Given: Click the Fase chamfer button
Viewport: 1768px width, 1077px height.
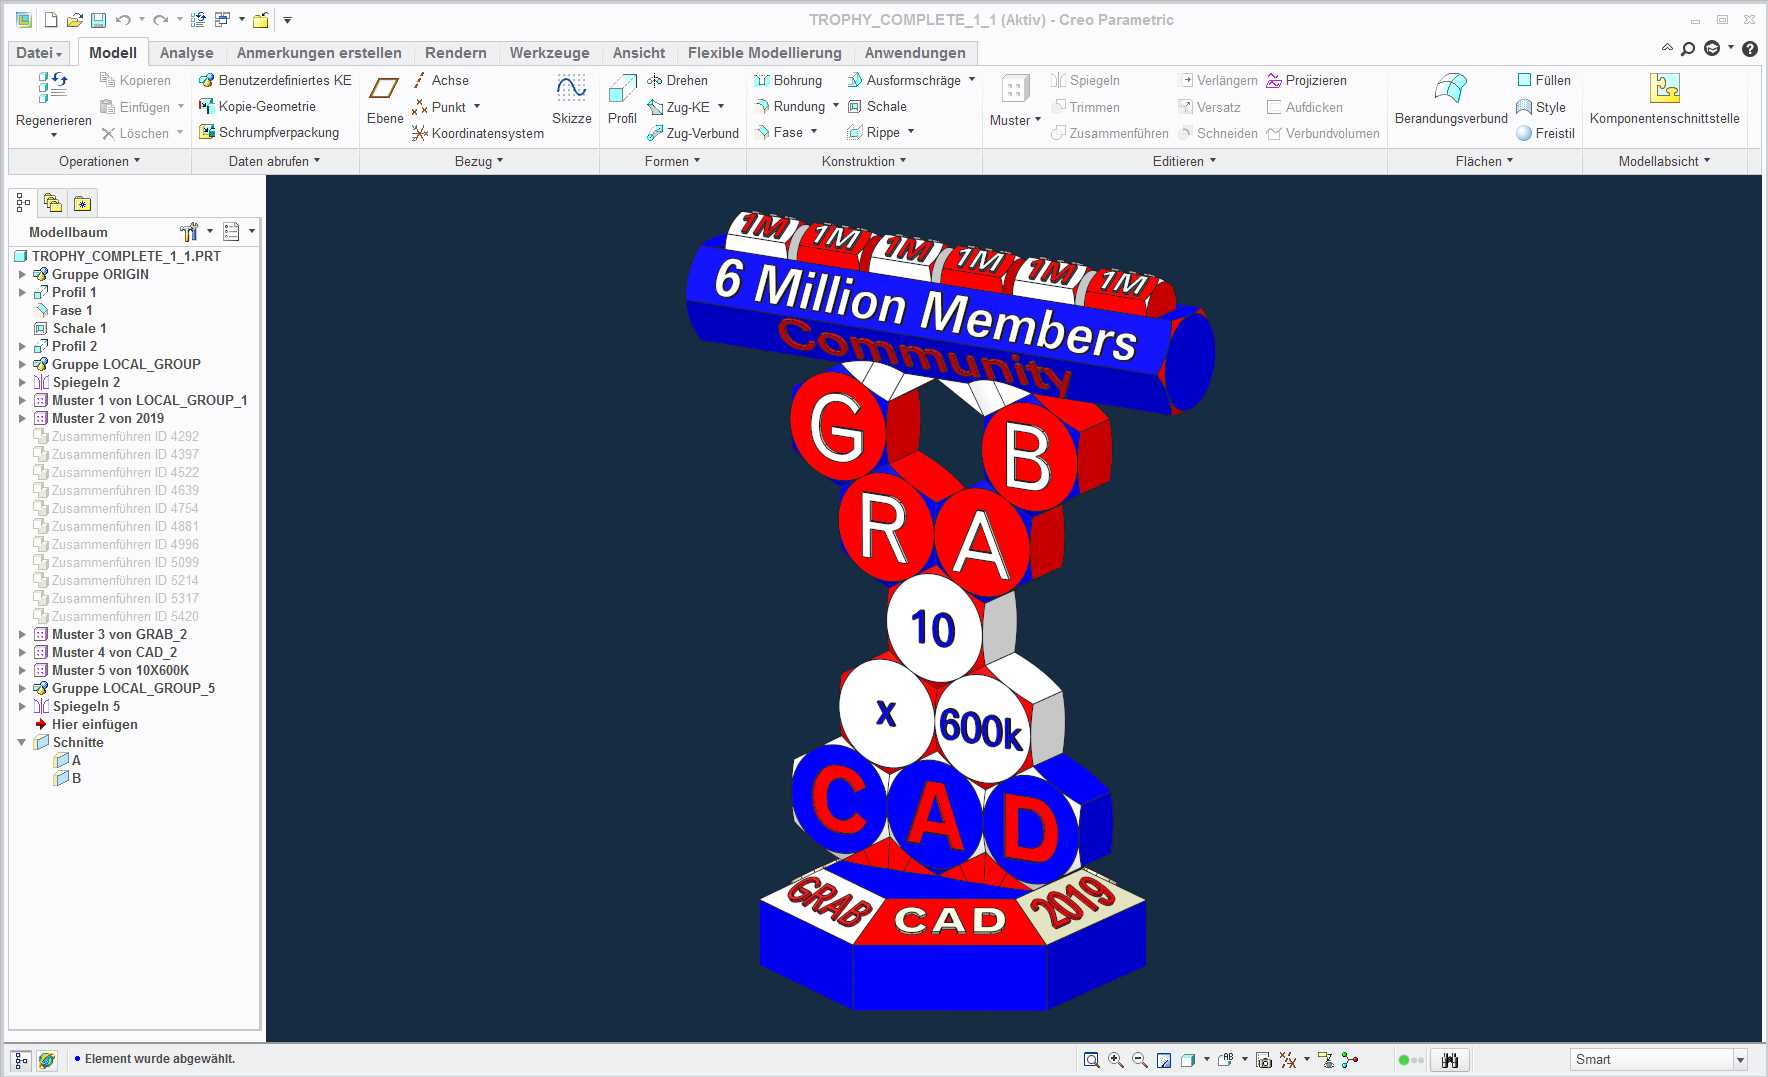Looking at the screenshot, I should pyautogui.click(x=779, y=133).
